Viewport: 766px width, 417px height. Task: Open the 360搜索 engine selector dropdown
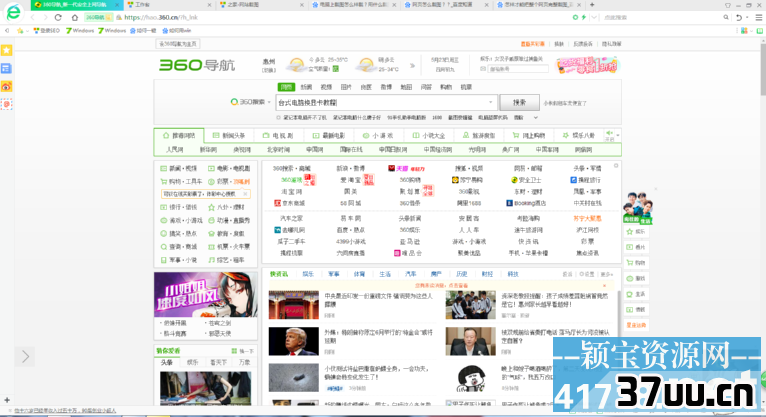(251, 102)
